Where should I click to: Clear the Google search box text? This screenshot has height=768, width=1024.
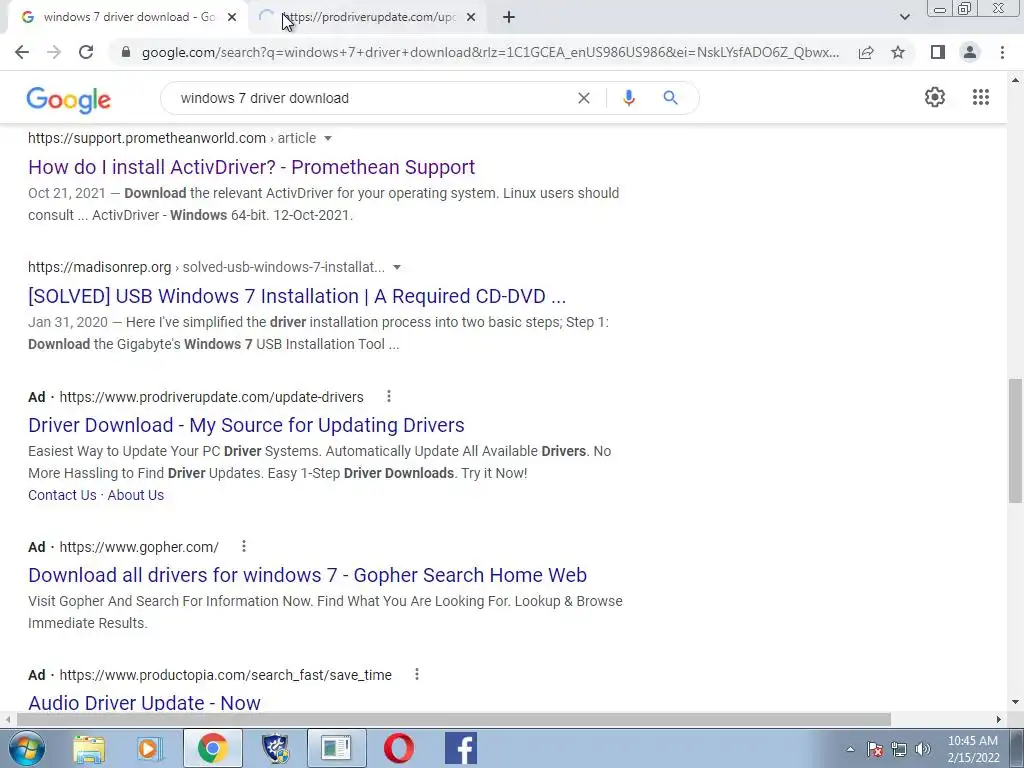pyautogui.click(x=584, y=98)
